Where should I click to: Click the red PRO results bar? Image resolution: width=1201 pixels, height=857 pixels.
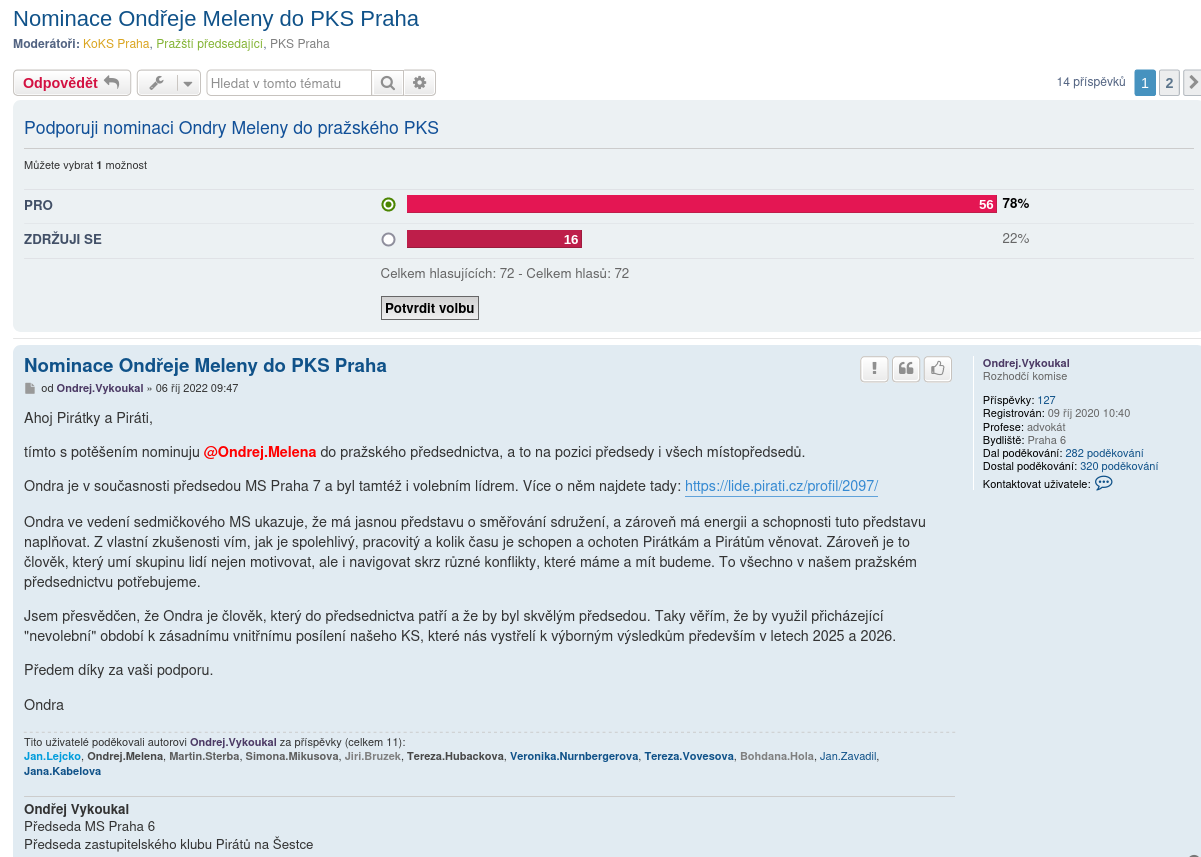click(700, 204)
